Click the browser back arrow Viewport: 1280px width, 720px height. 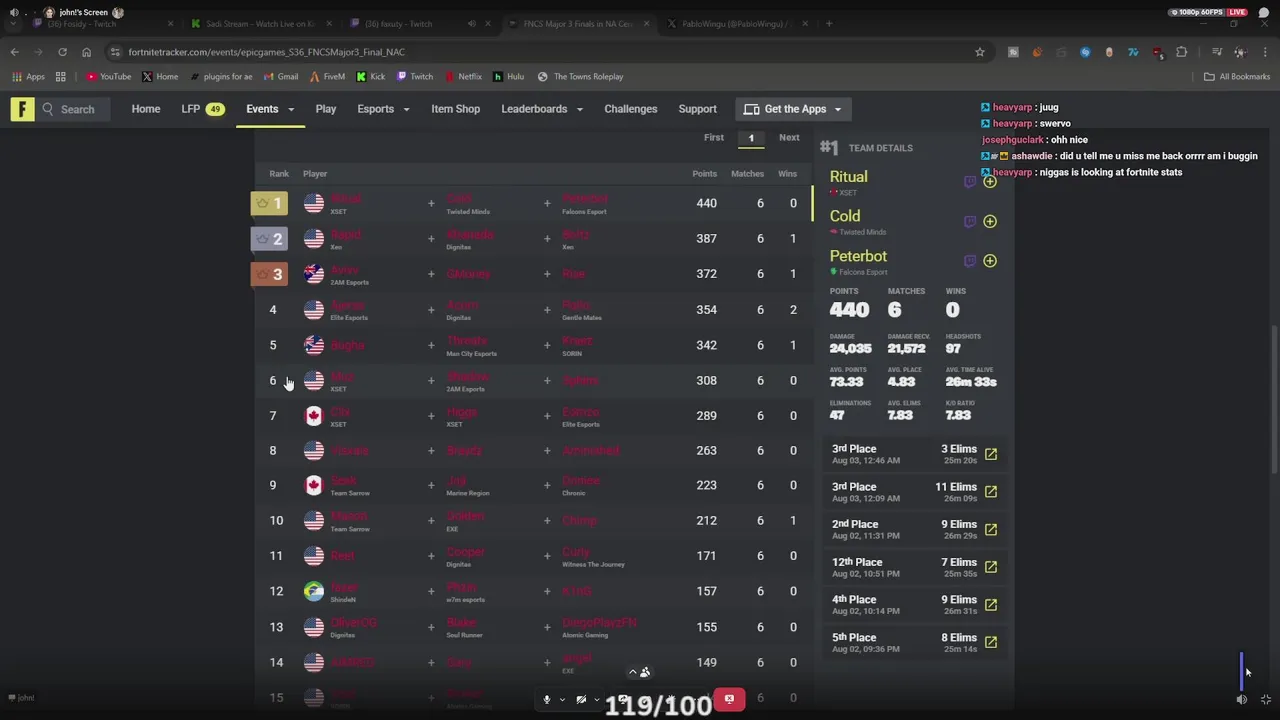(x=14, y=52)
